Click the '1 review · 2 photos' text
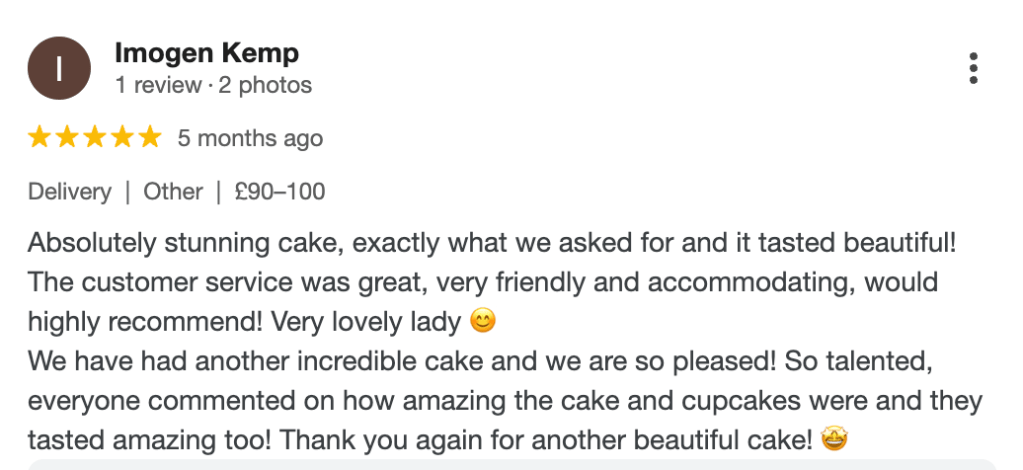This screenshot has width=1023, height=470. [x=213, y=85]
